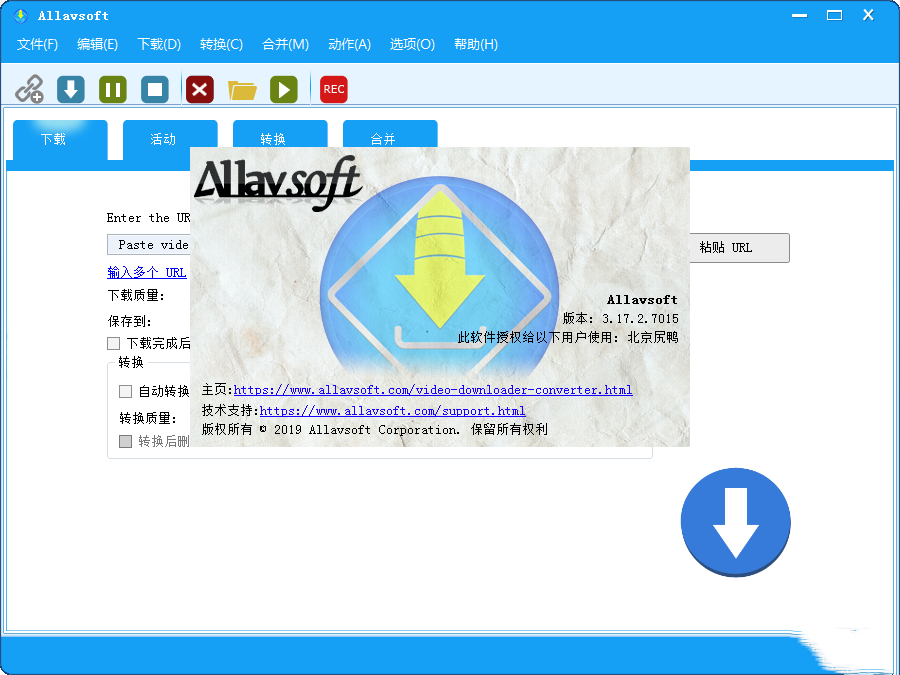Click the big blue download circle button
Image resolution: width=900 pixels, height=675 pixels.
(735, 522)
